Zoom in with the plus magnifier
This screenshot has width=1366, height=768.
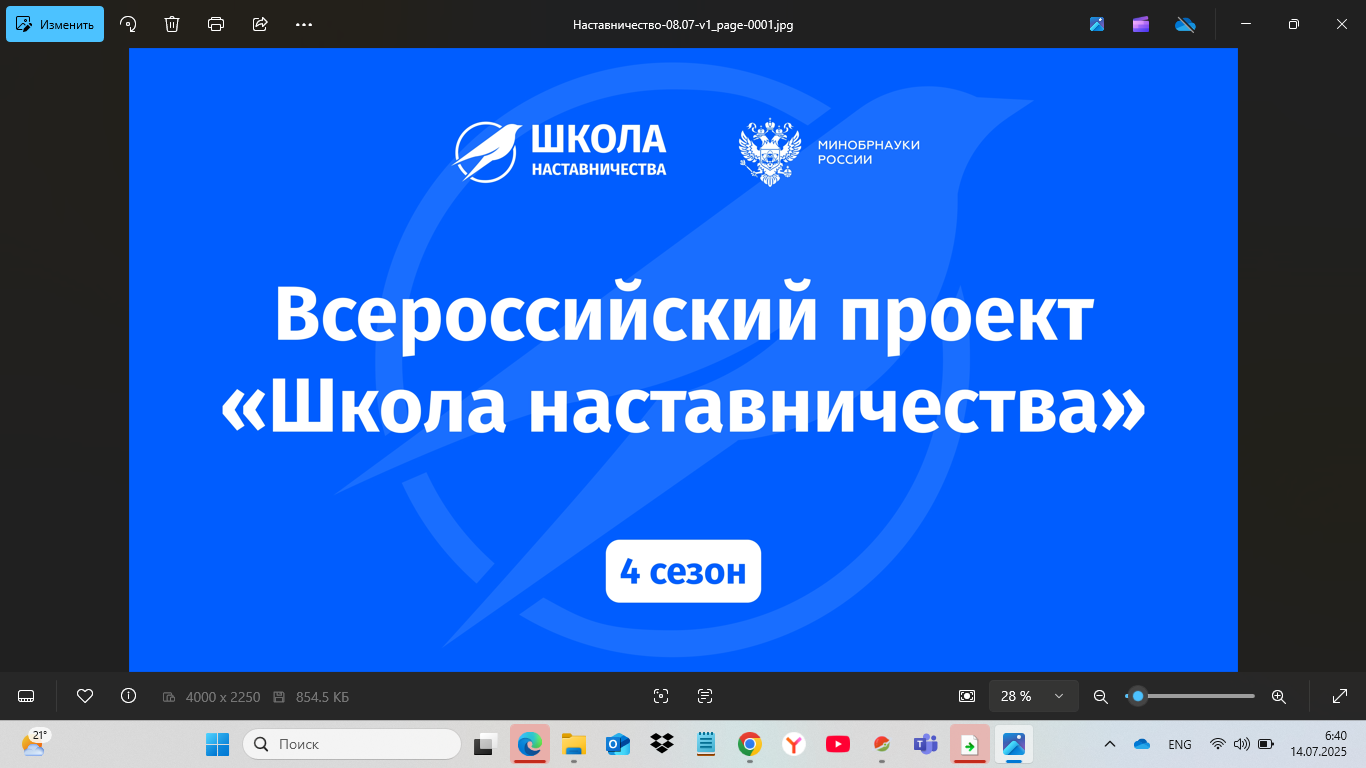tap(1278, 696)
